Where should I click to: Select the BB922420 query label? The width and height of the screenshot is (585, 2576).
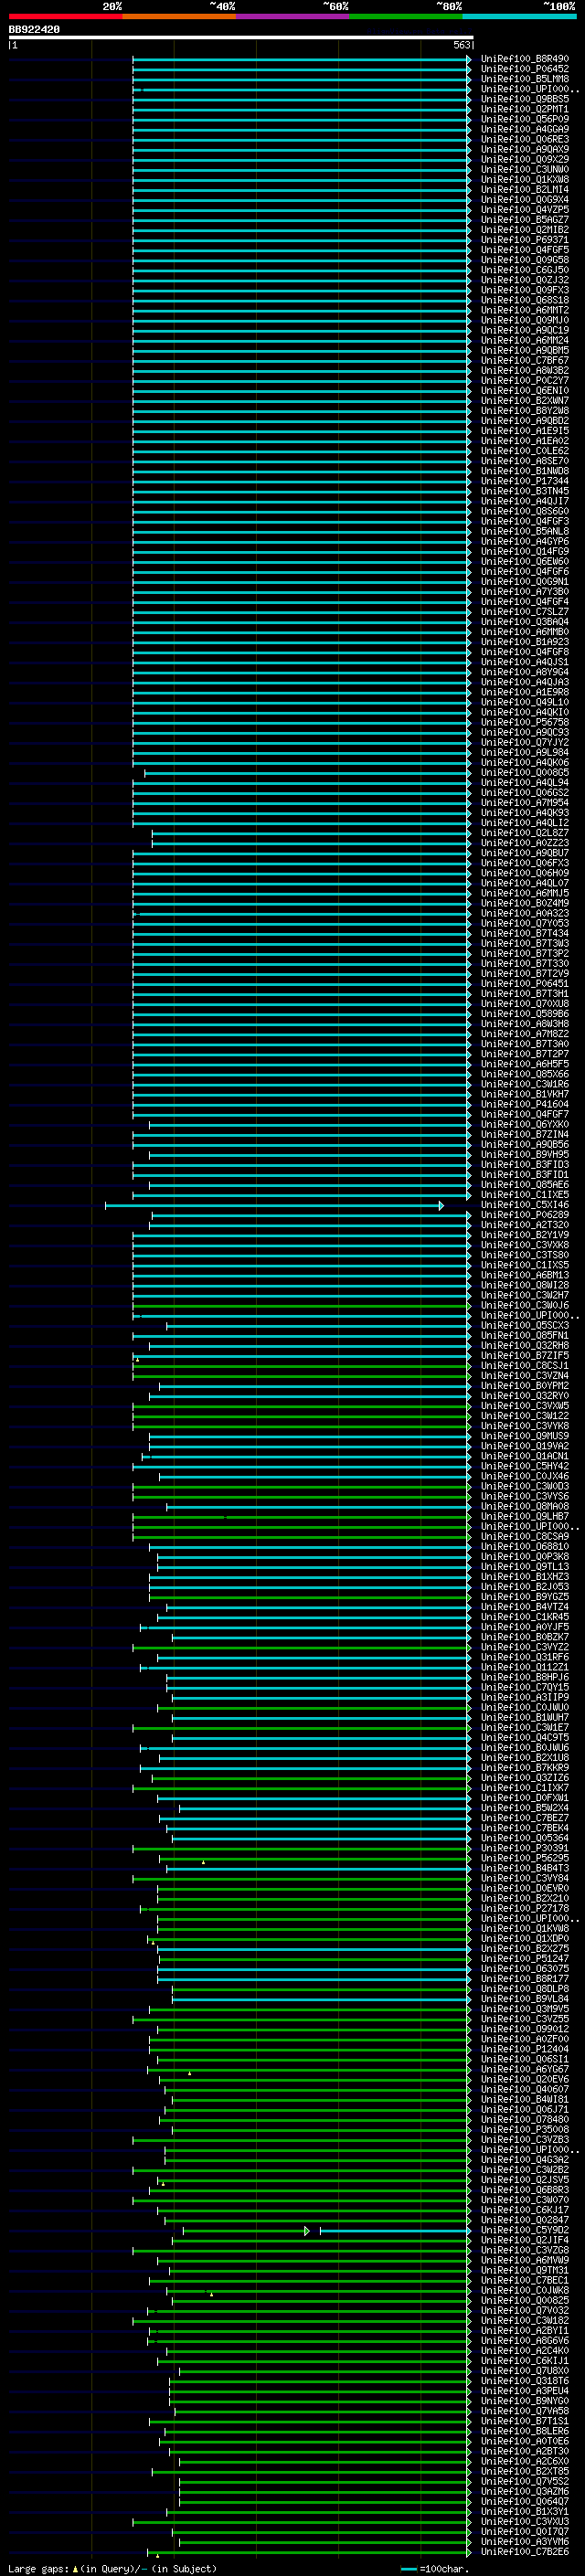34,30
